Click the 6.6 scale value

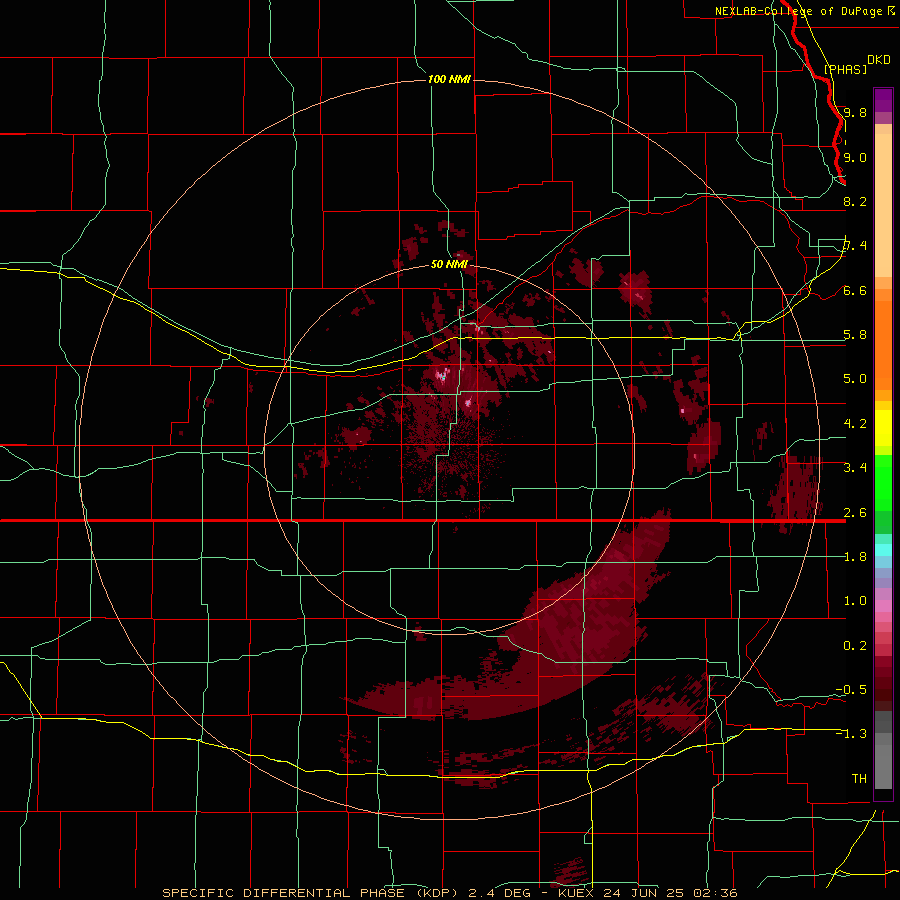pyautogui.click(x=855, y=290)
